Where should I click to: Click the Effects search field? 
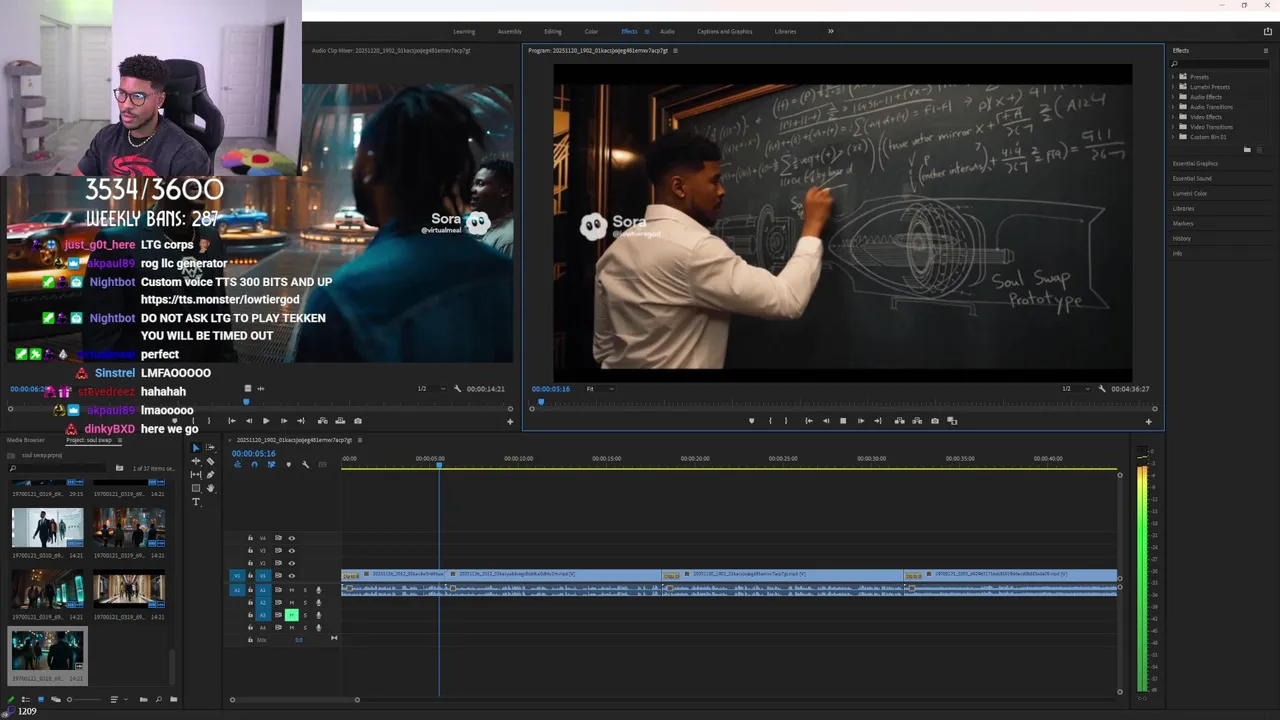tap(1220, 63)
